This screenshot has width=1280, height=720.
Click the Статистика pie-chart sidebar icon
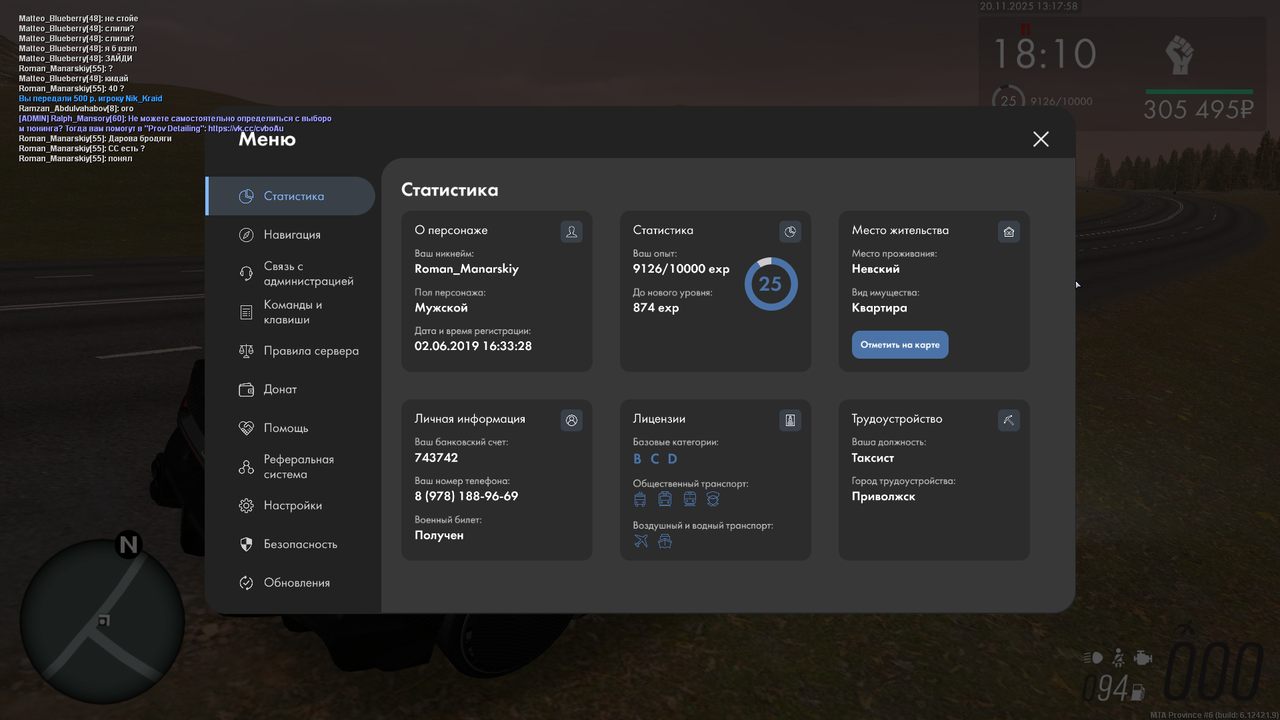[x=246, y=196]
